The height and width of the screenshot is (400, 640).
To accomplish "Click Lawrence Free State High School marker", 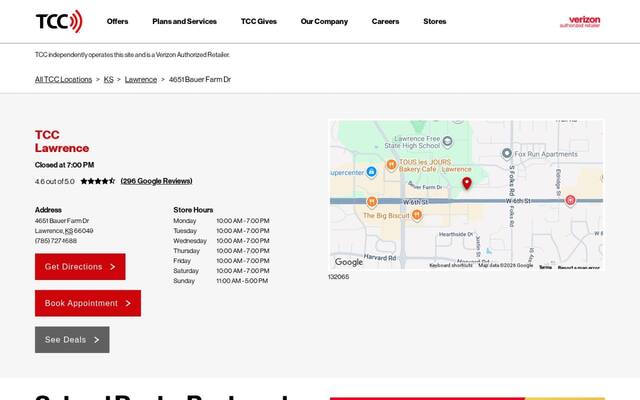I will pyautogui.click(x=447, y=141).
